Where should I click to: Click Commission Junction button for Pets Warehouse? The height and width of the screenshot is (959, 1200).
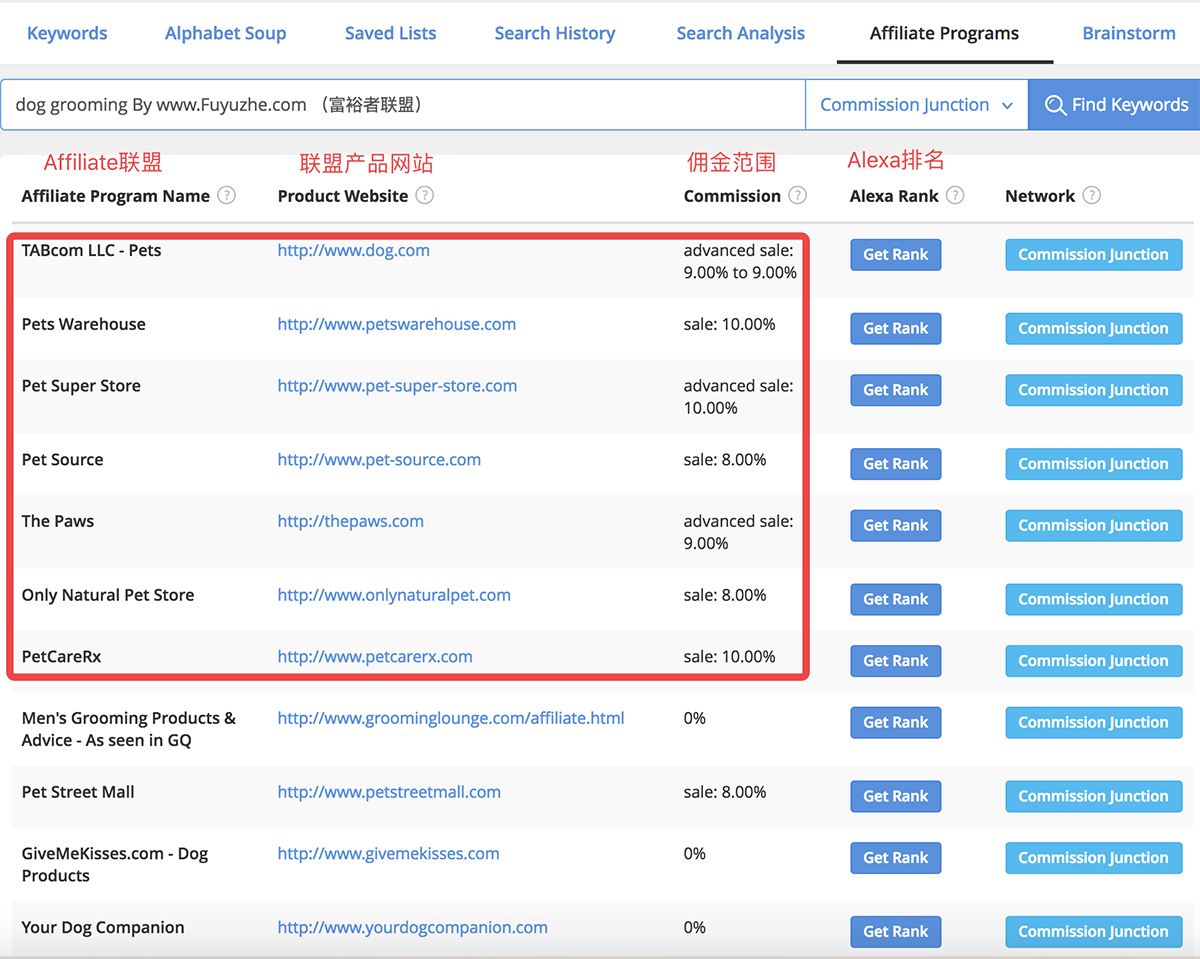coord(1093,329)
